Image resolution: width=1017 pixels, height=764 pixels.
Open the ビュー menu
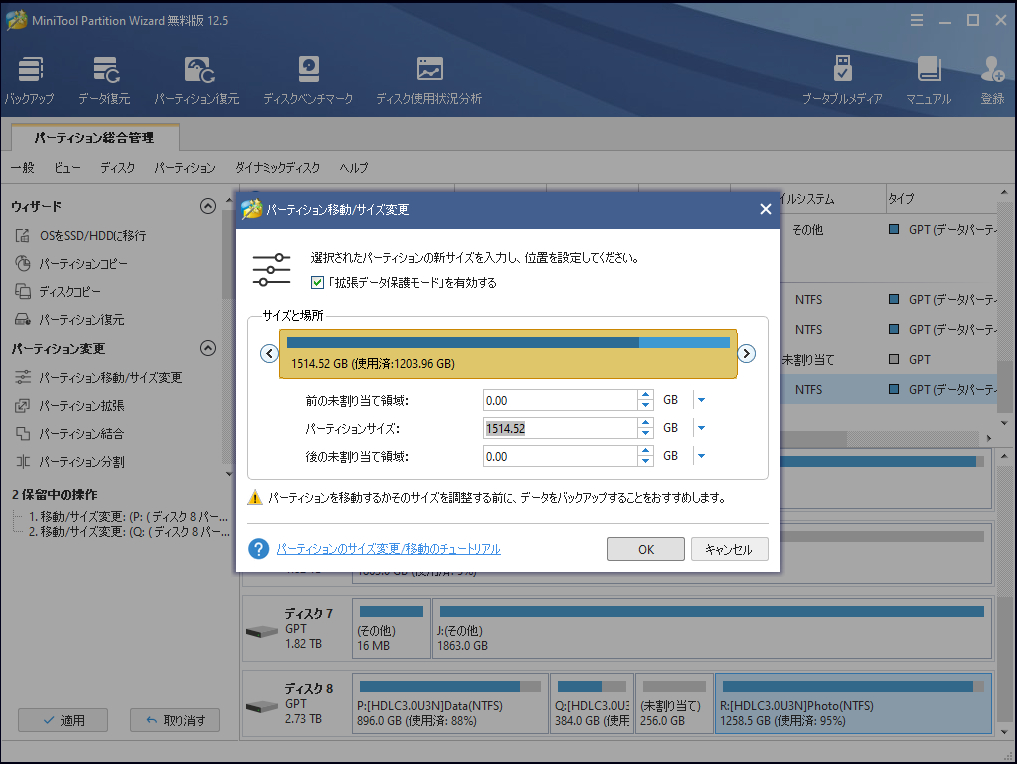coord(67,167)
